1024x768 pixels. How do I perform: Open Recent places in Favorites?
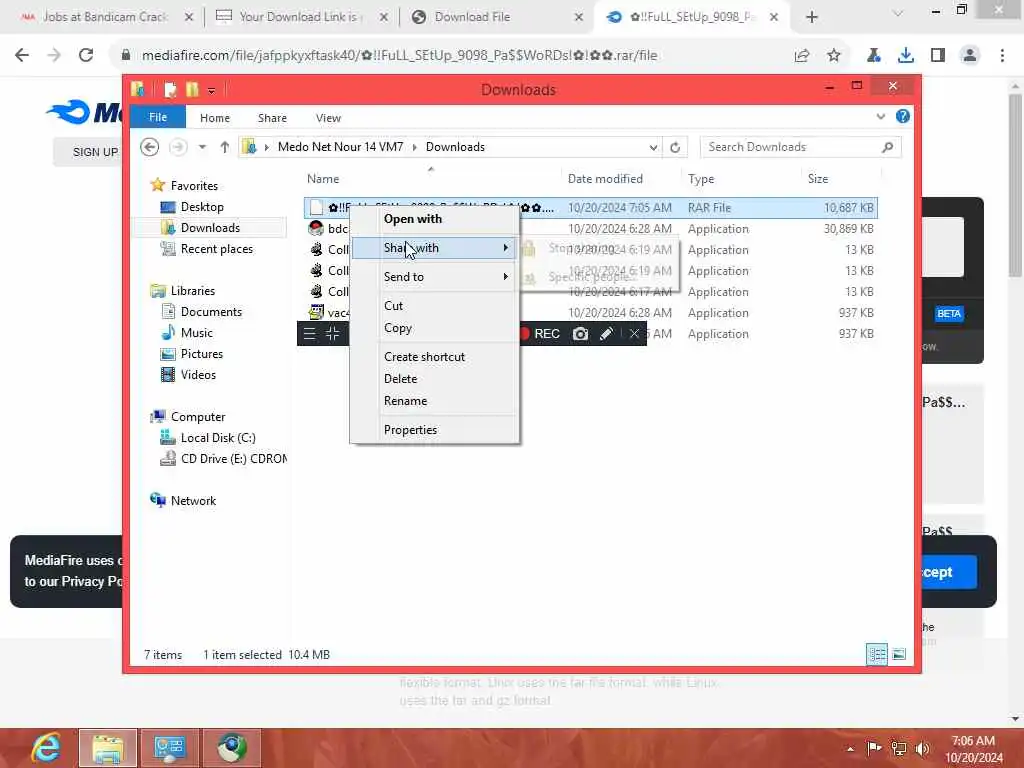point(216,249)
